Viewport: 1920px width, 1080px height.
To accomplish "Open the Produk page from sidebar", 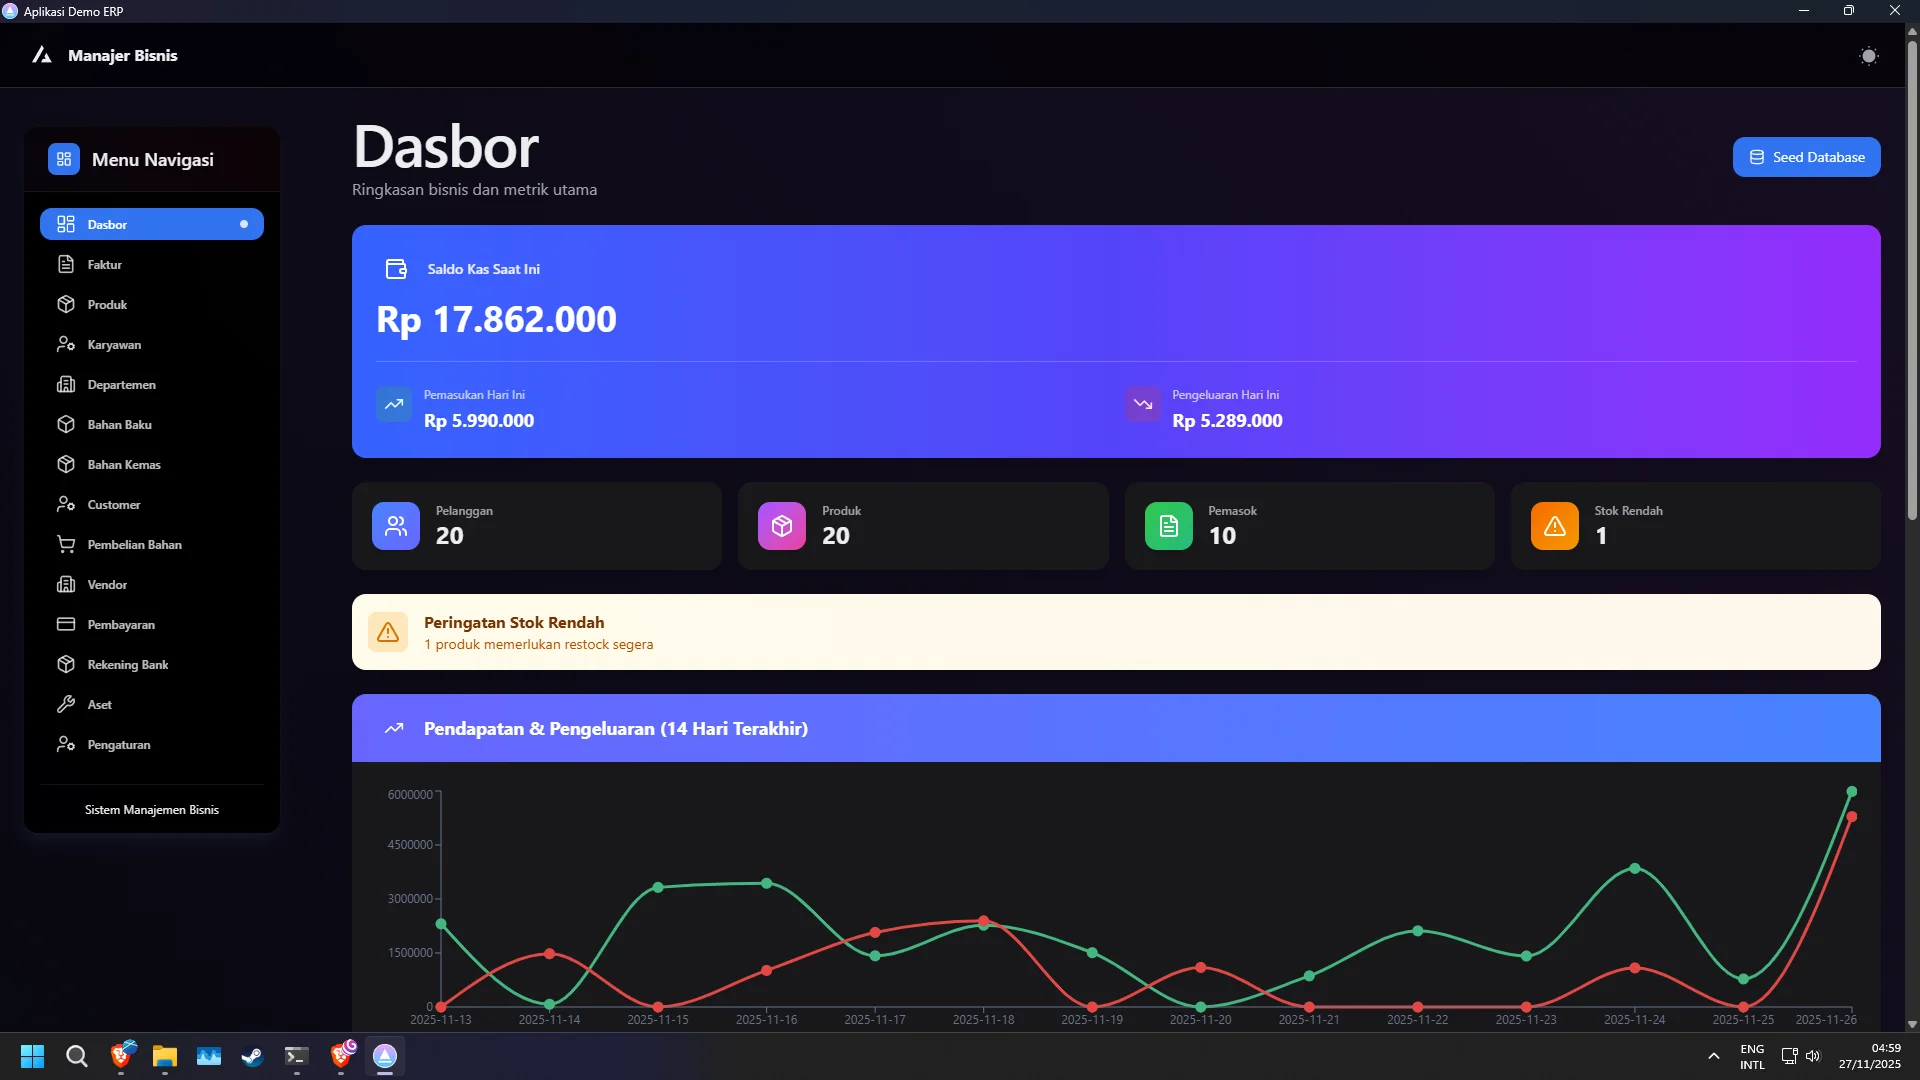I will tap(107, 305).
